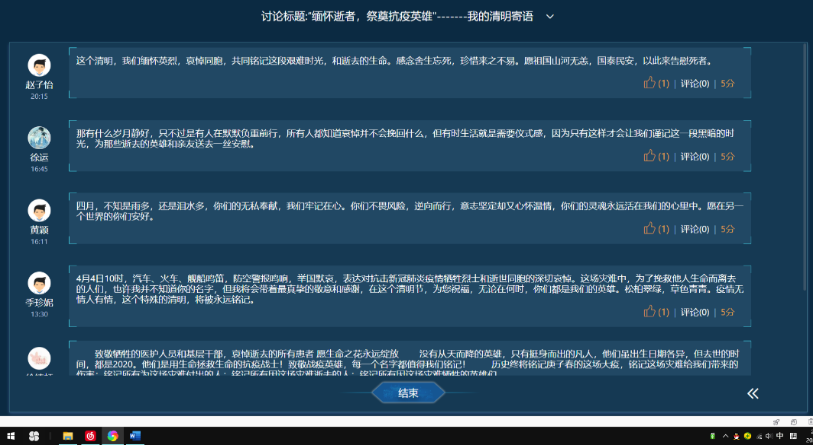The height and width of the screenshot is (445, 813).
Task: Click 徐运's profile avatar
Action: pos(39,138)
